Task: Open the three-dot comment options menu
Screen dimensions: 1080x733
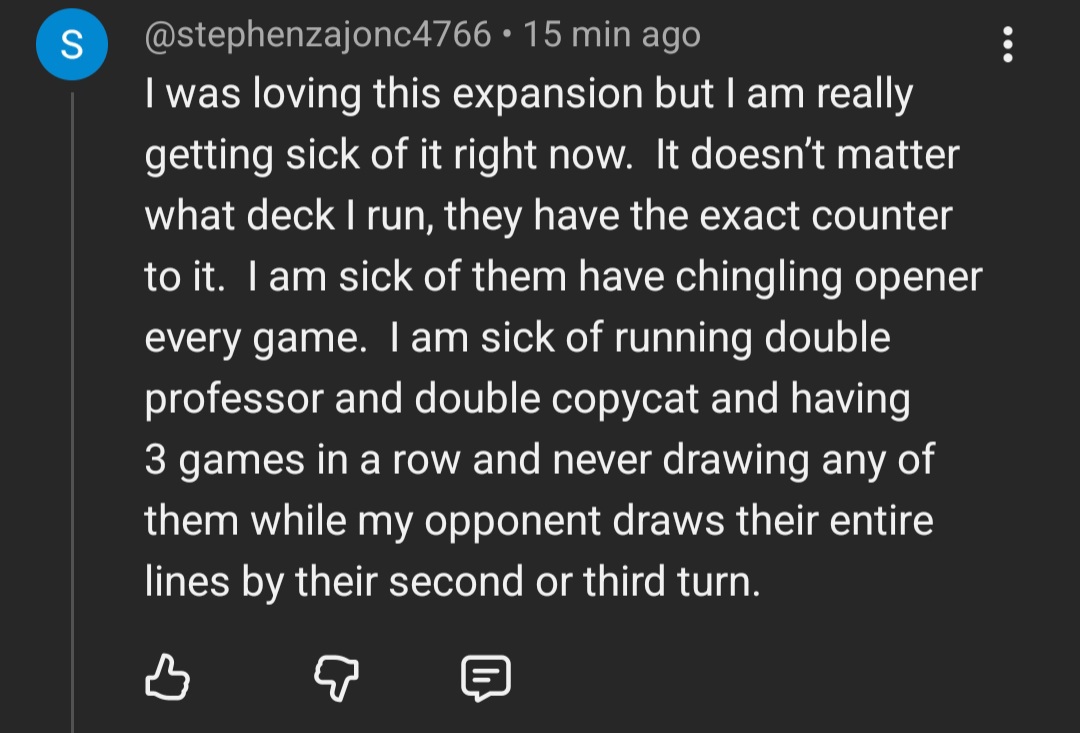Action: [1007, 45]
